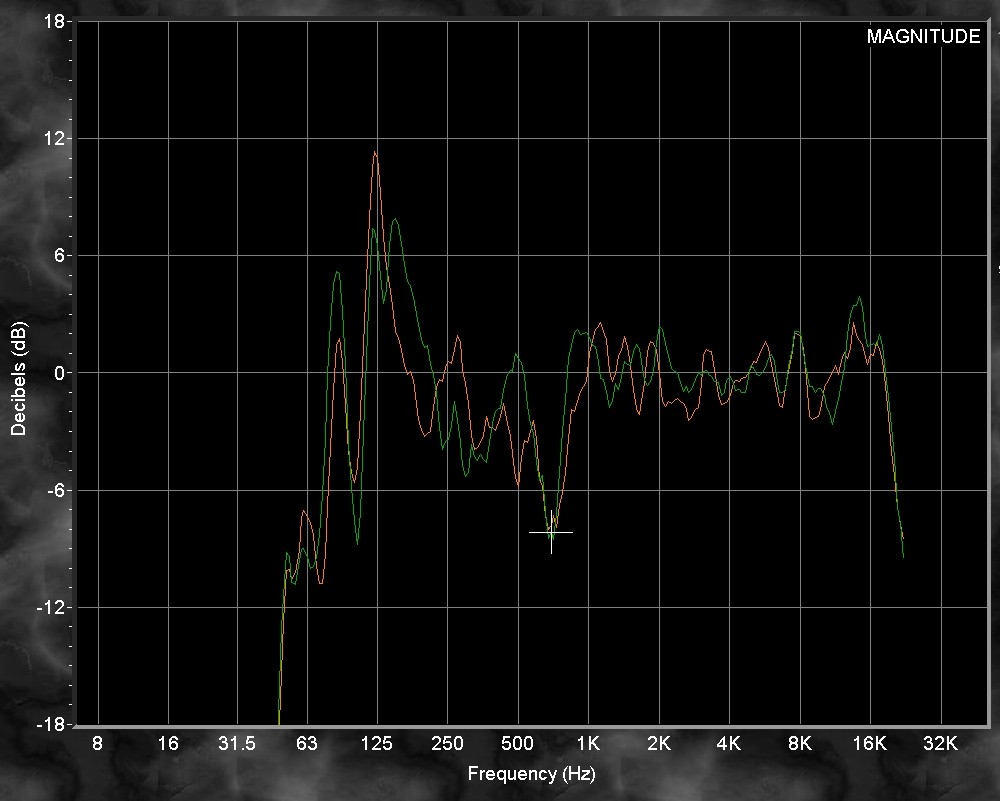The width and height of the screenshot is (1000, 801).
Task: Click the Frequency (Hz) axis title
Action: pyautogui.click(x=531, y=774)
